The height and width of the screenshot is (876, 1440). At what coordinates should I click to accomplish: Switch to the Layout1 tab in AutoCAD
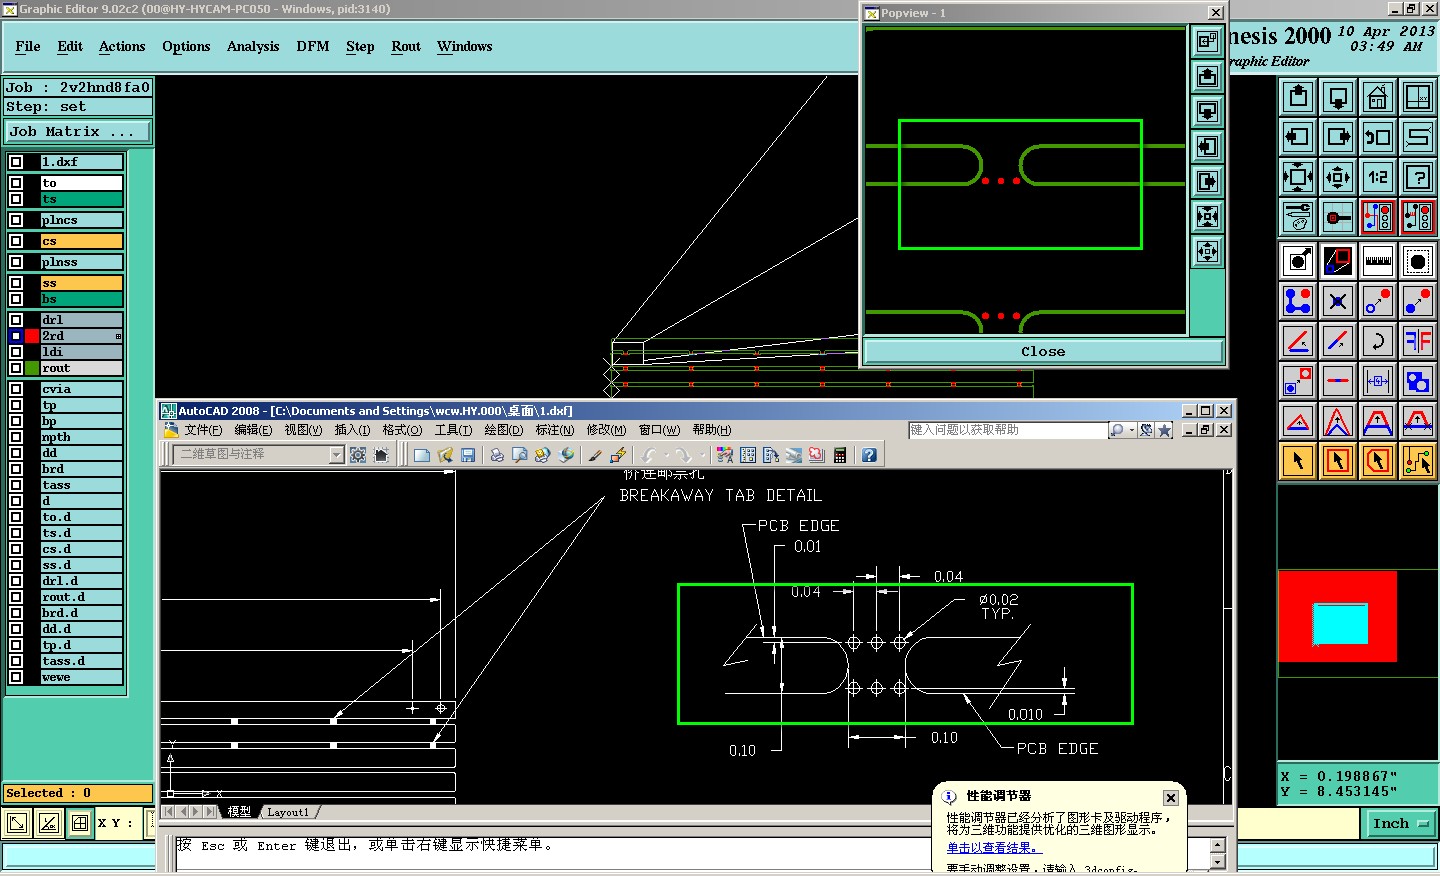tap(288, 812)
